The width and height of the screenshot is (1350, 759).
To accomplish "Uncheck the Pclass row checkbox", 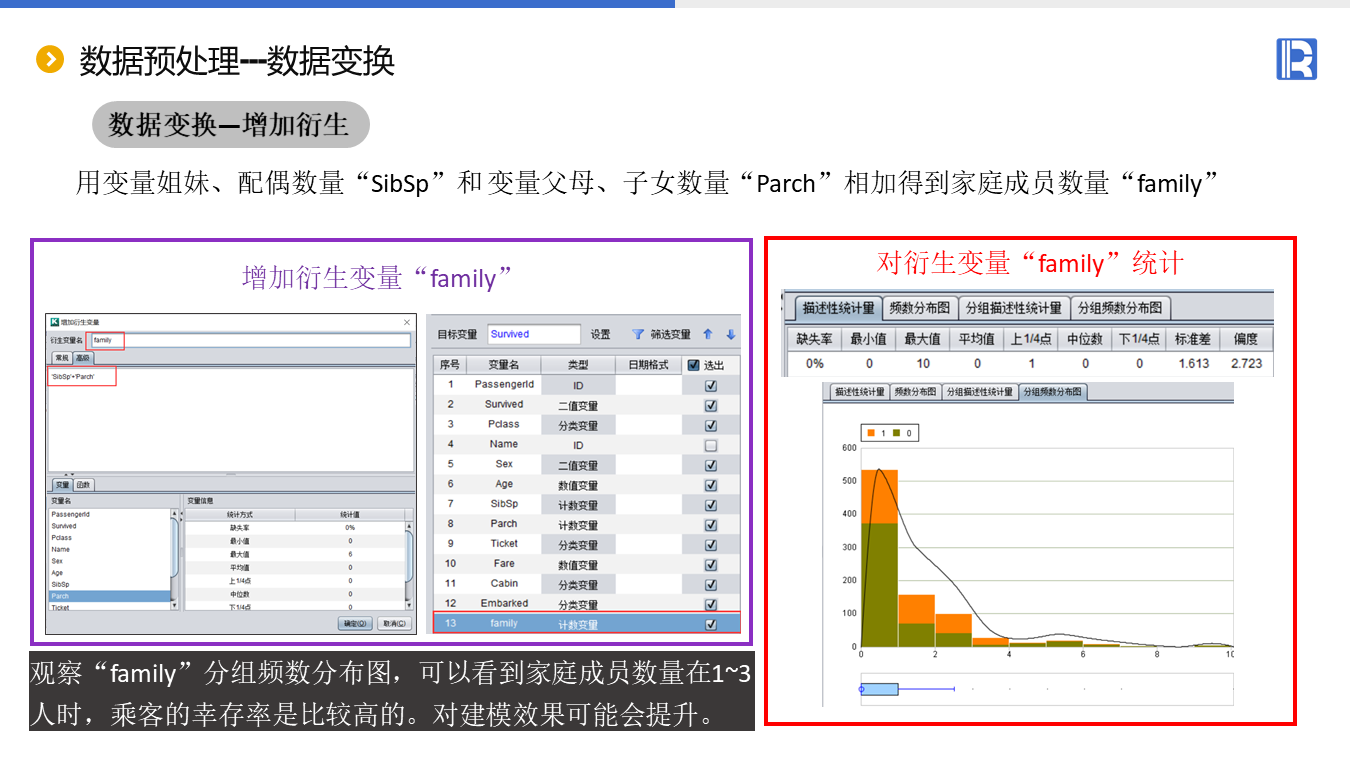I will click(711, 425).
